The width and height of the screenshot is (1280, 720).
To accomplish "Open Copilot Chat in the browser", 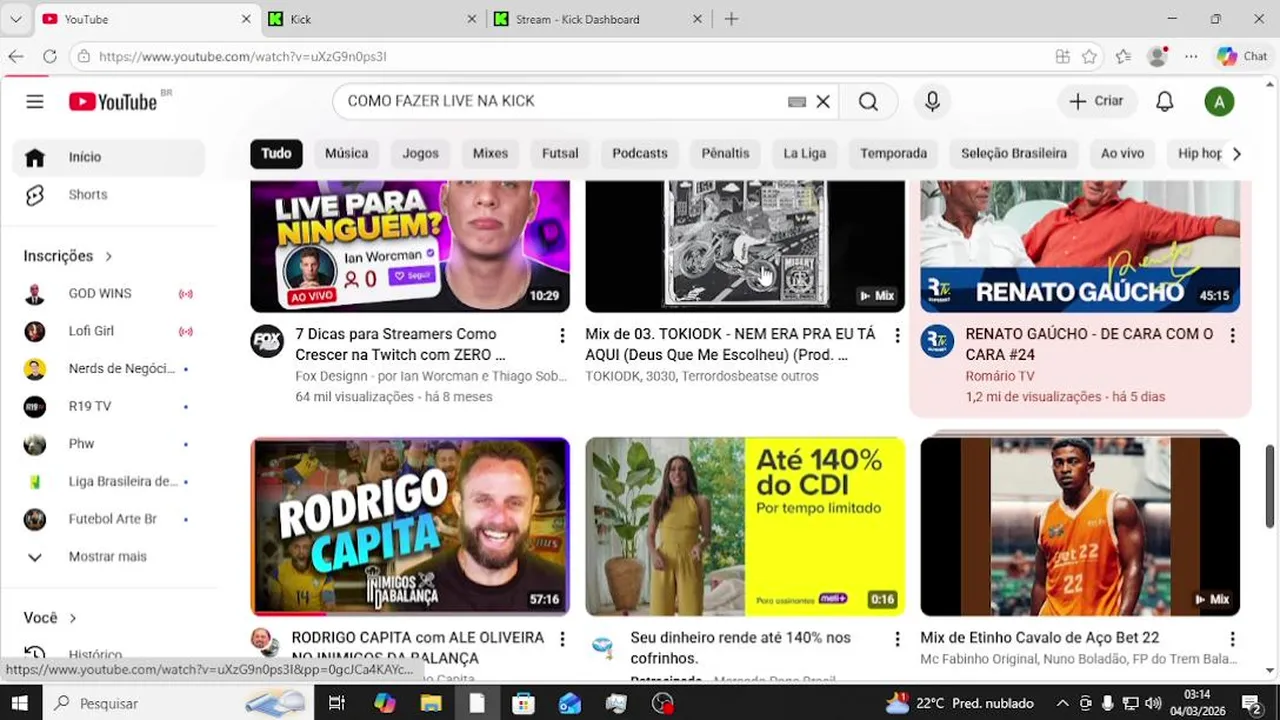I will (1242, 56).
